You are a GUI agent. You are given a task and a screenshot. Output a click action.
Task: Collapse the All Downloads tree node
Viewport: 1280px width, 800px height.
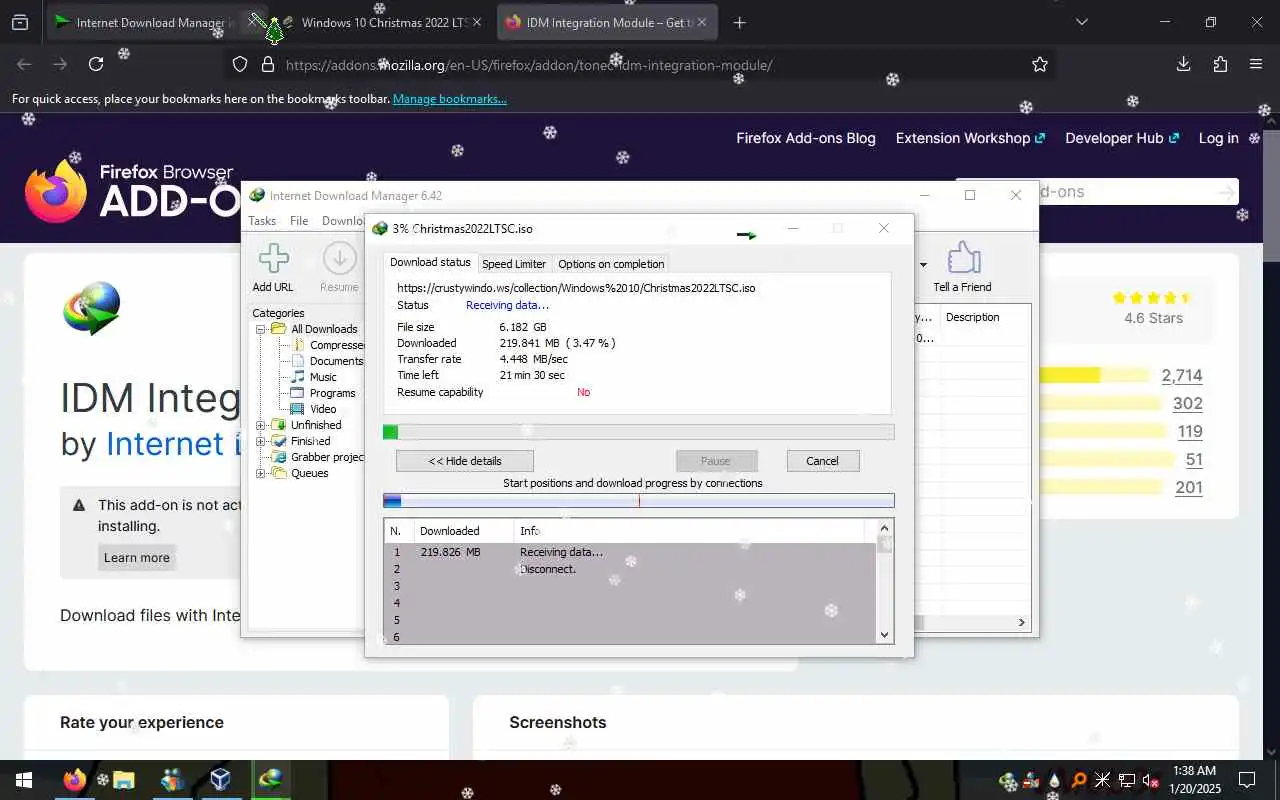coord(260,329)
